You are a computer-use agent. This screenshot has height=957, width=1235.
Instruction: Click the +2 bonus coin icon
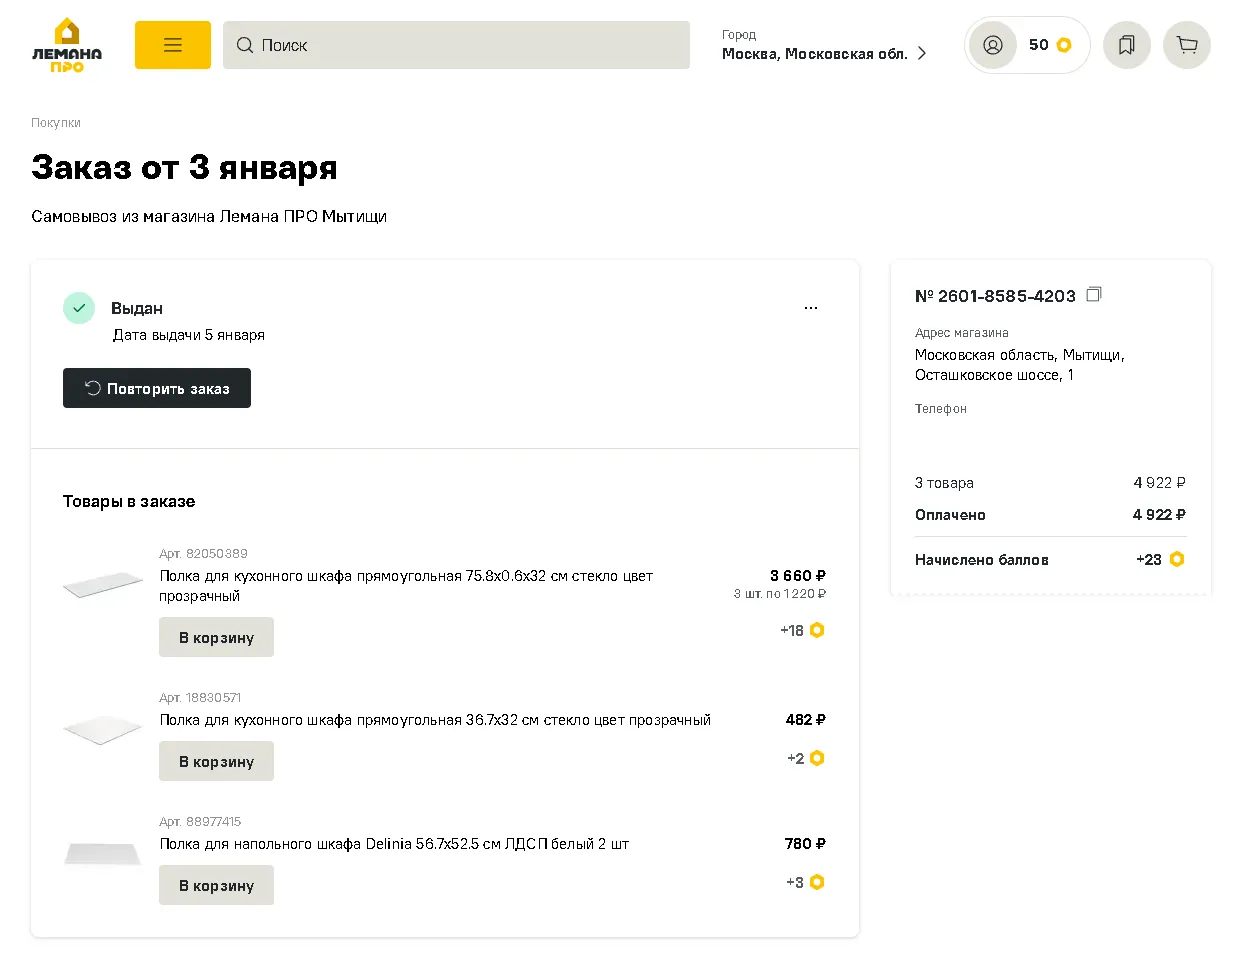[817, 758]
